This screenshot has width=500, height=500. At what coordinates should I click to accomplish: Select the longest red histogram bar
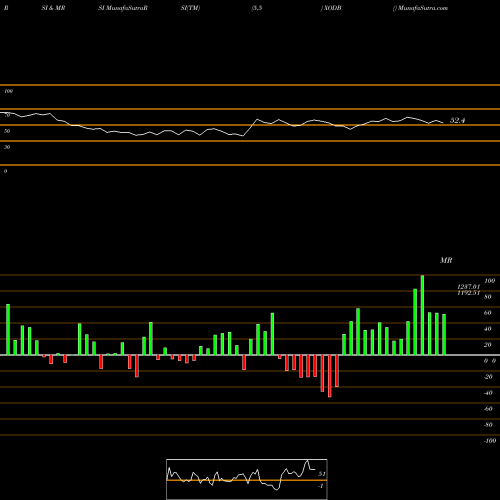(x=330, y=376)
